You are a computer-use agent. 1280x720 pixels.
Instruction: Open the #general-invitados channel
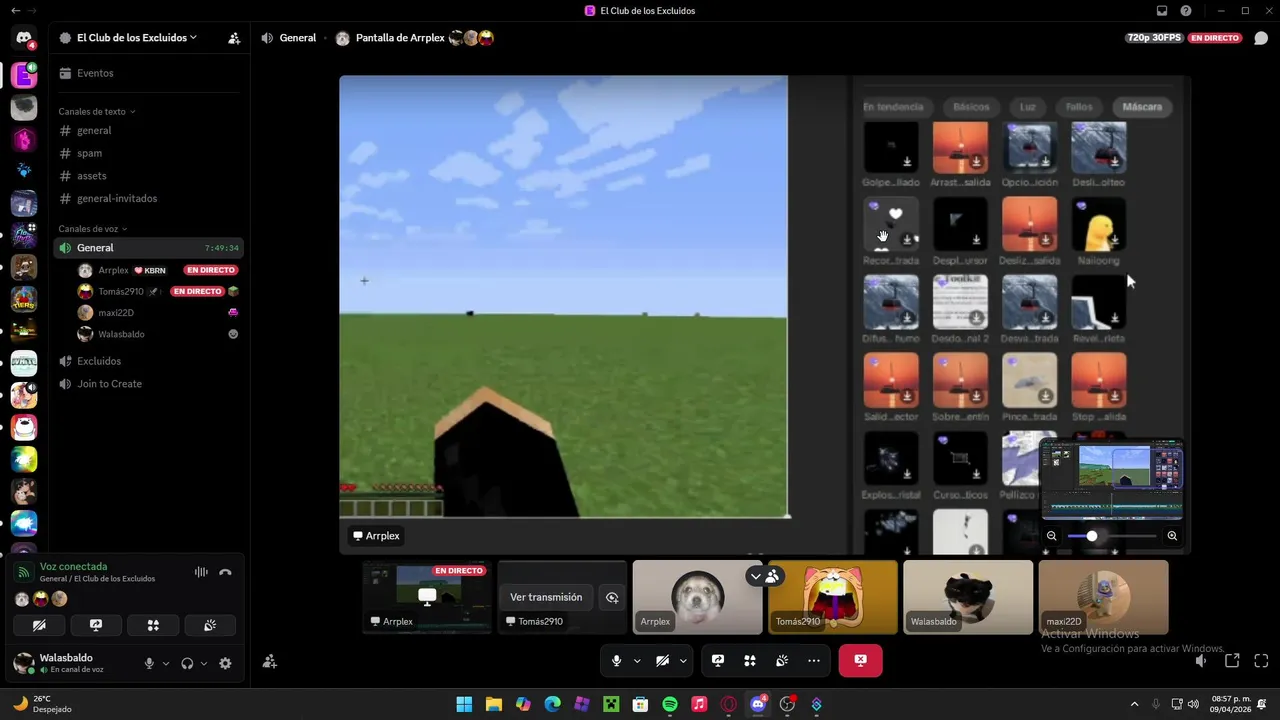click(x=148, y=198)
